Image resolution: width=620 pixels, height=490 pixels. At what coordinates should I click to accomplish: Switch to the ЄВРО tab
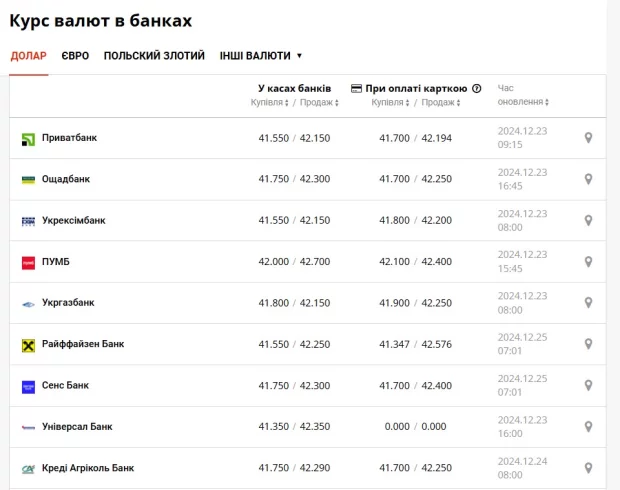click(75, 56)
